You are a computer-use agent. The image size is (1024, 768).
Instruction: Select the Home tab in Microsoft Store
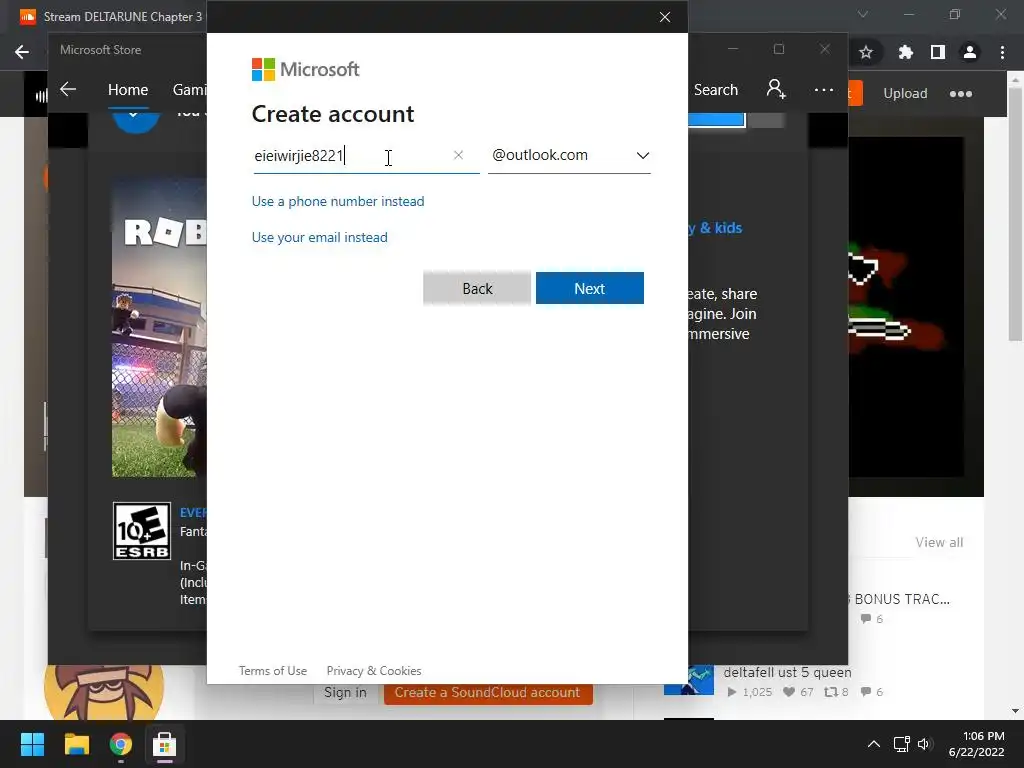(128, 89)
